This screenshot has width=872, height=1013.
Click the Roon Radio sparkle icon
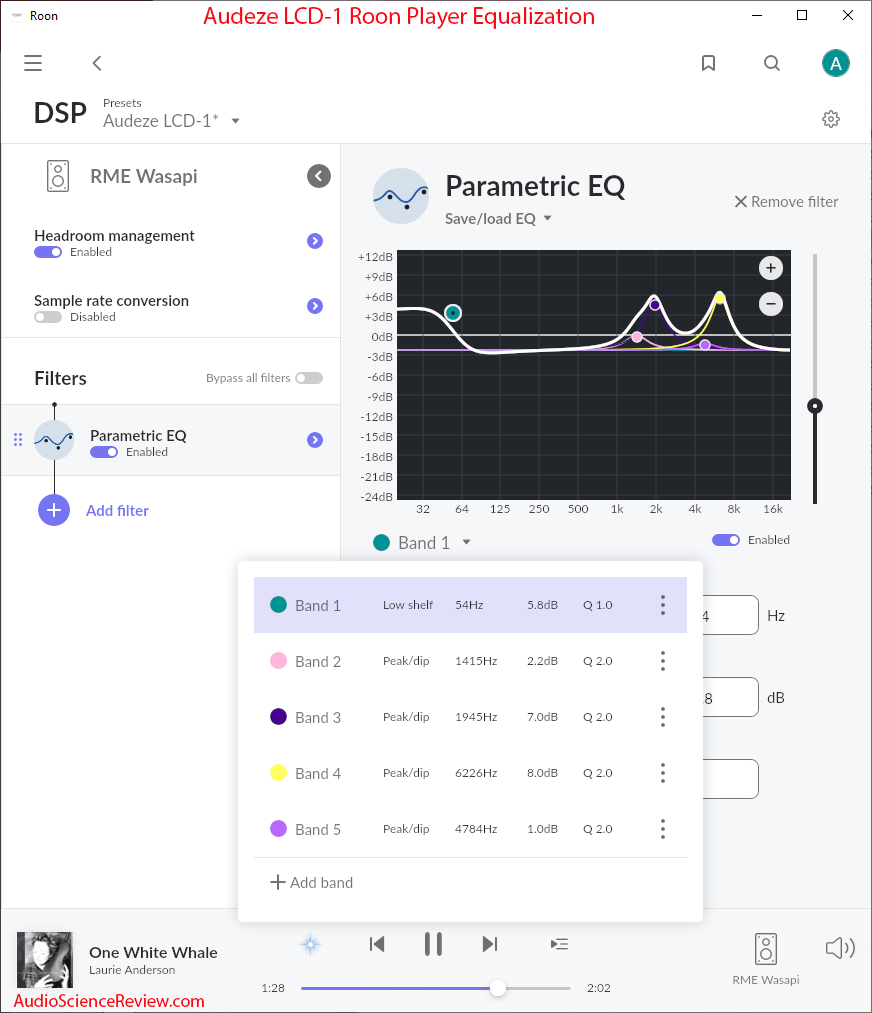tap(311, 945)
